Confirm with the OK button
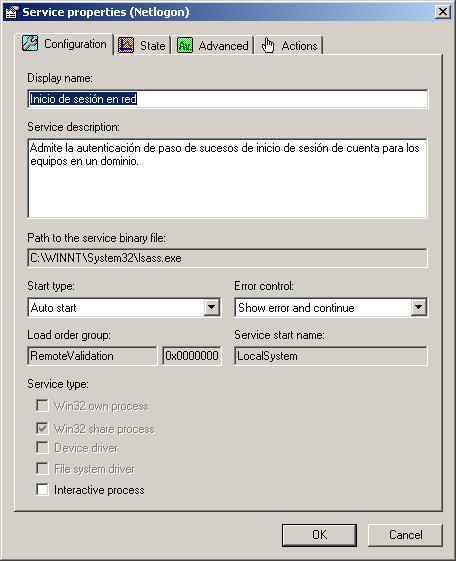 (319, 535)
